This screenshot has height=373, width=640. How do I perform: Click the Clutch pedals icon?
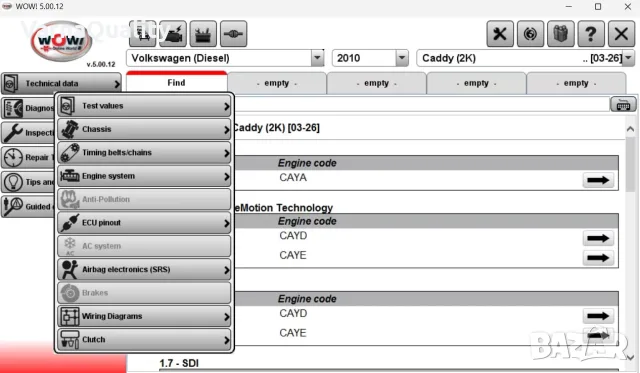[x=69, y=340]
